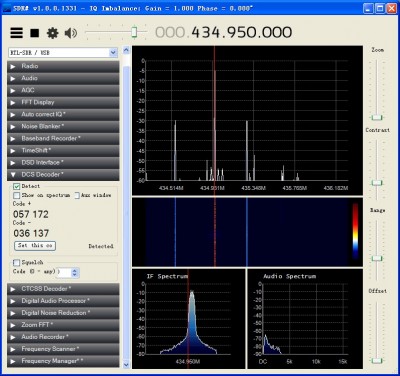Expand the Frequency Manager panel
400x376 pixels.
63,361
